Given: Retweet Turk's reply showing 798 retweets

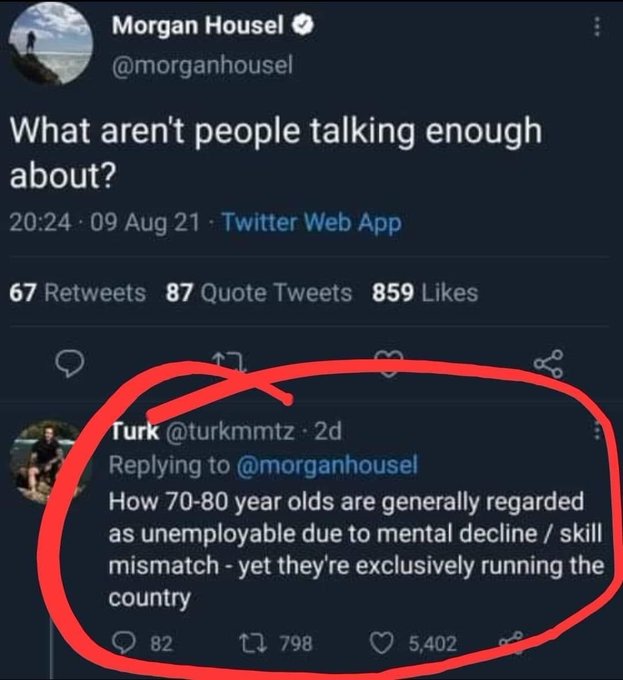Looking at the screenshot, I should pyautogui.click(x=255, y=643).
